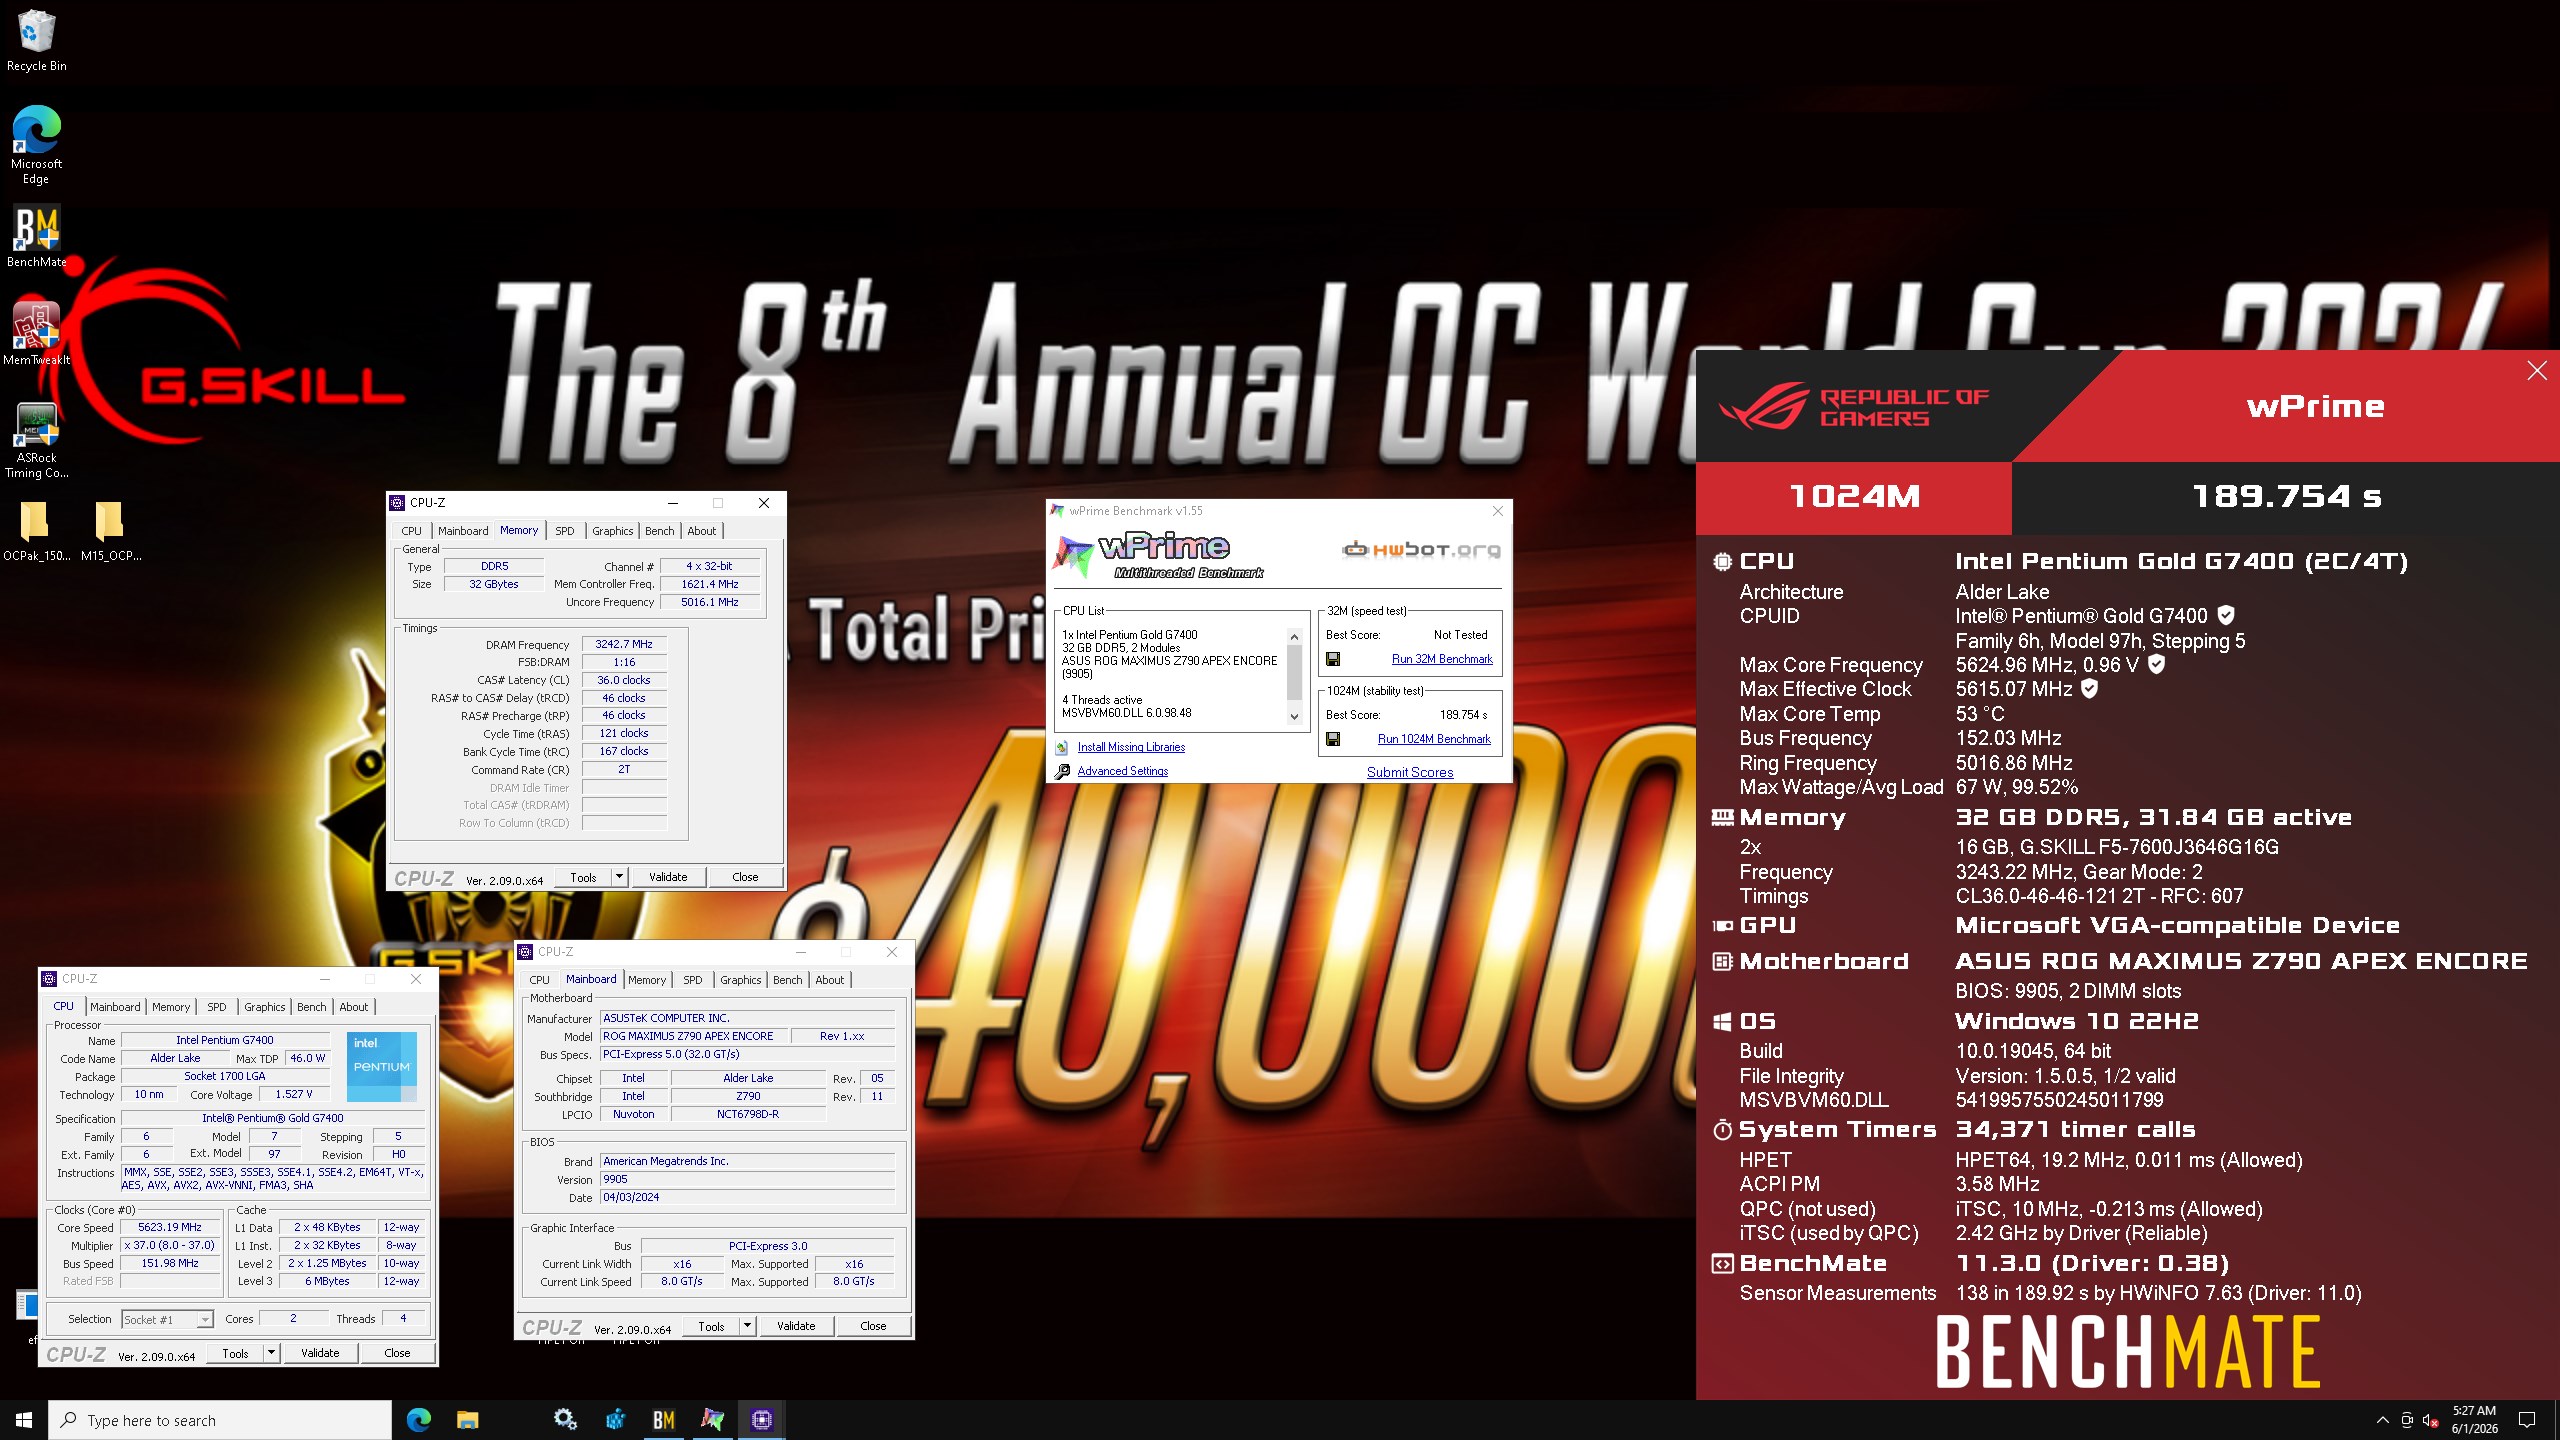This screenshot has width=2560, height=1440.
Task: Open the notification center icon
Action: (2527, 1420)
